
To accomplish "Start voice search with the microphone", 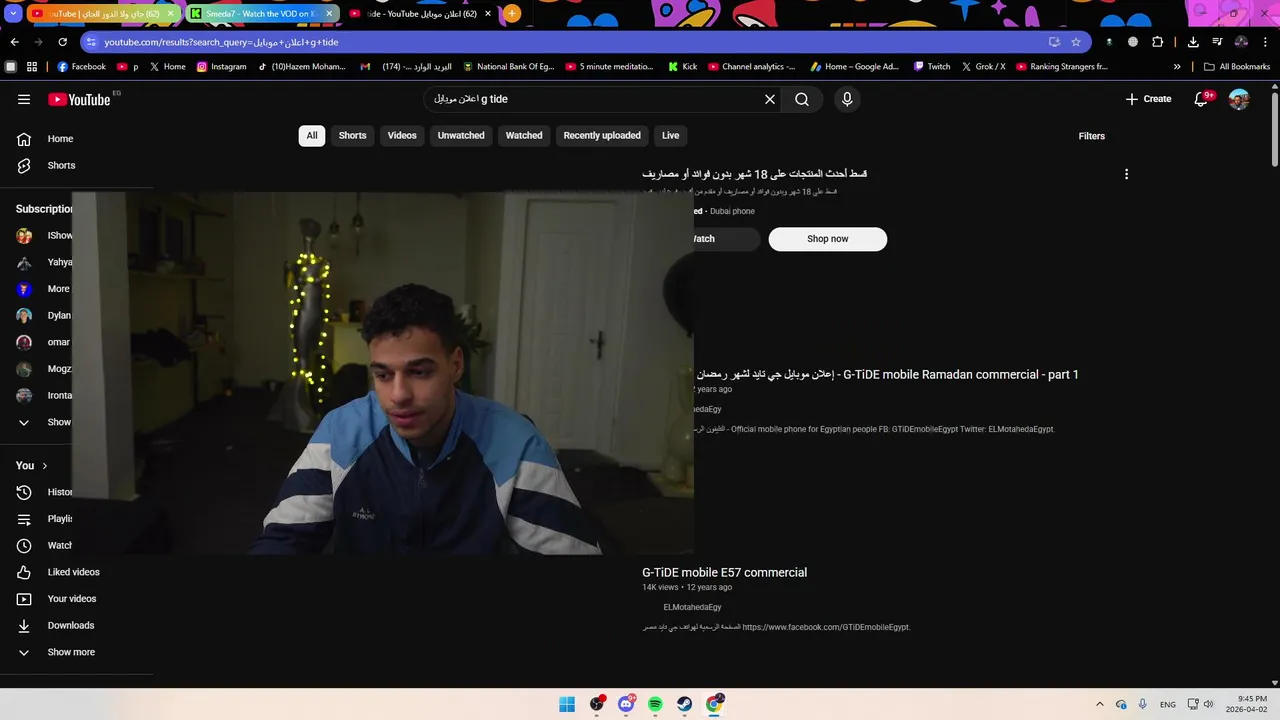I will [847, 99].
